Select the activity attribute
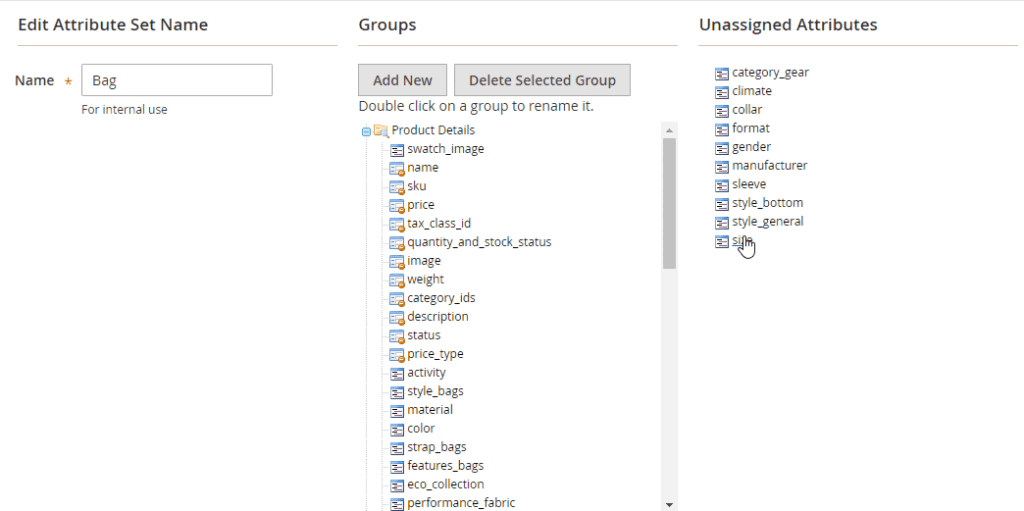Viewport: 1024px width, 511px height. point(426,372)
